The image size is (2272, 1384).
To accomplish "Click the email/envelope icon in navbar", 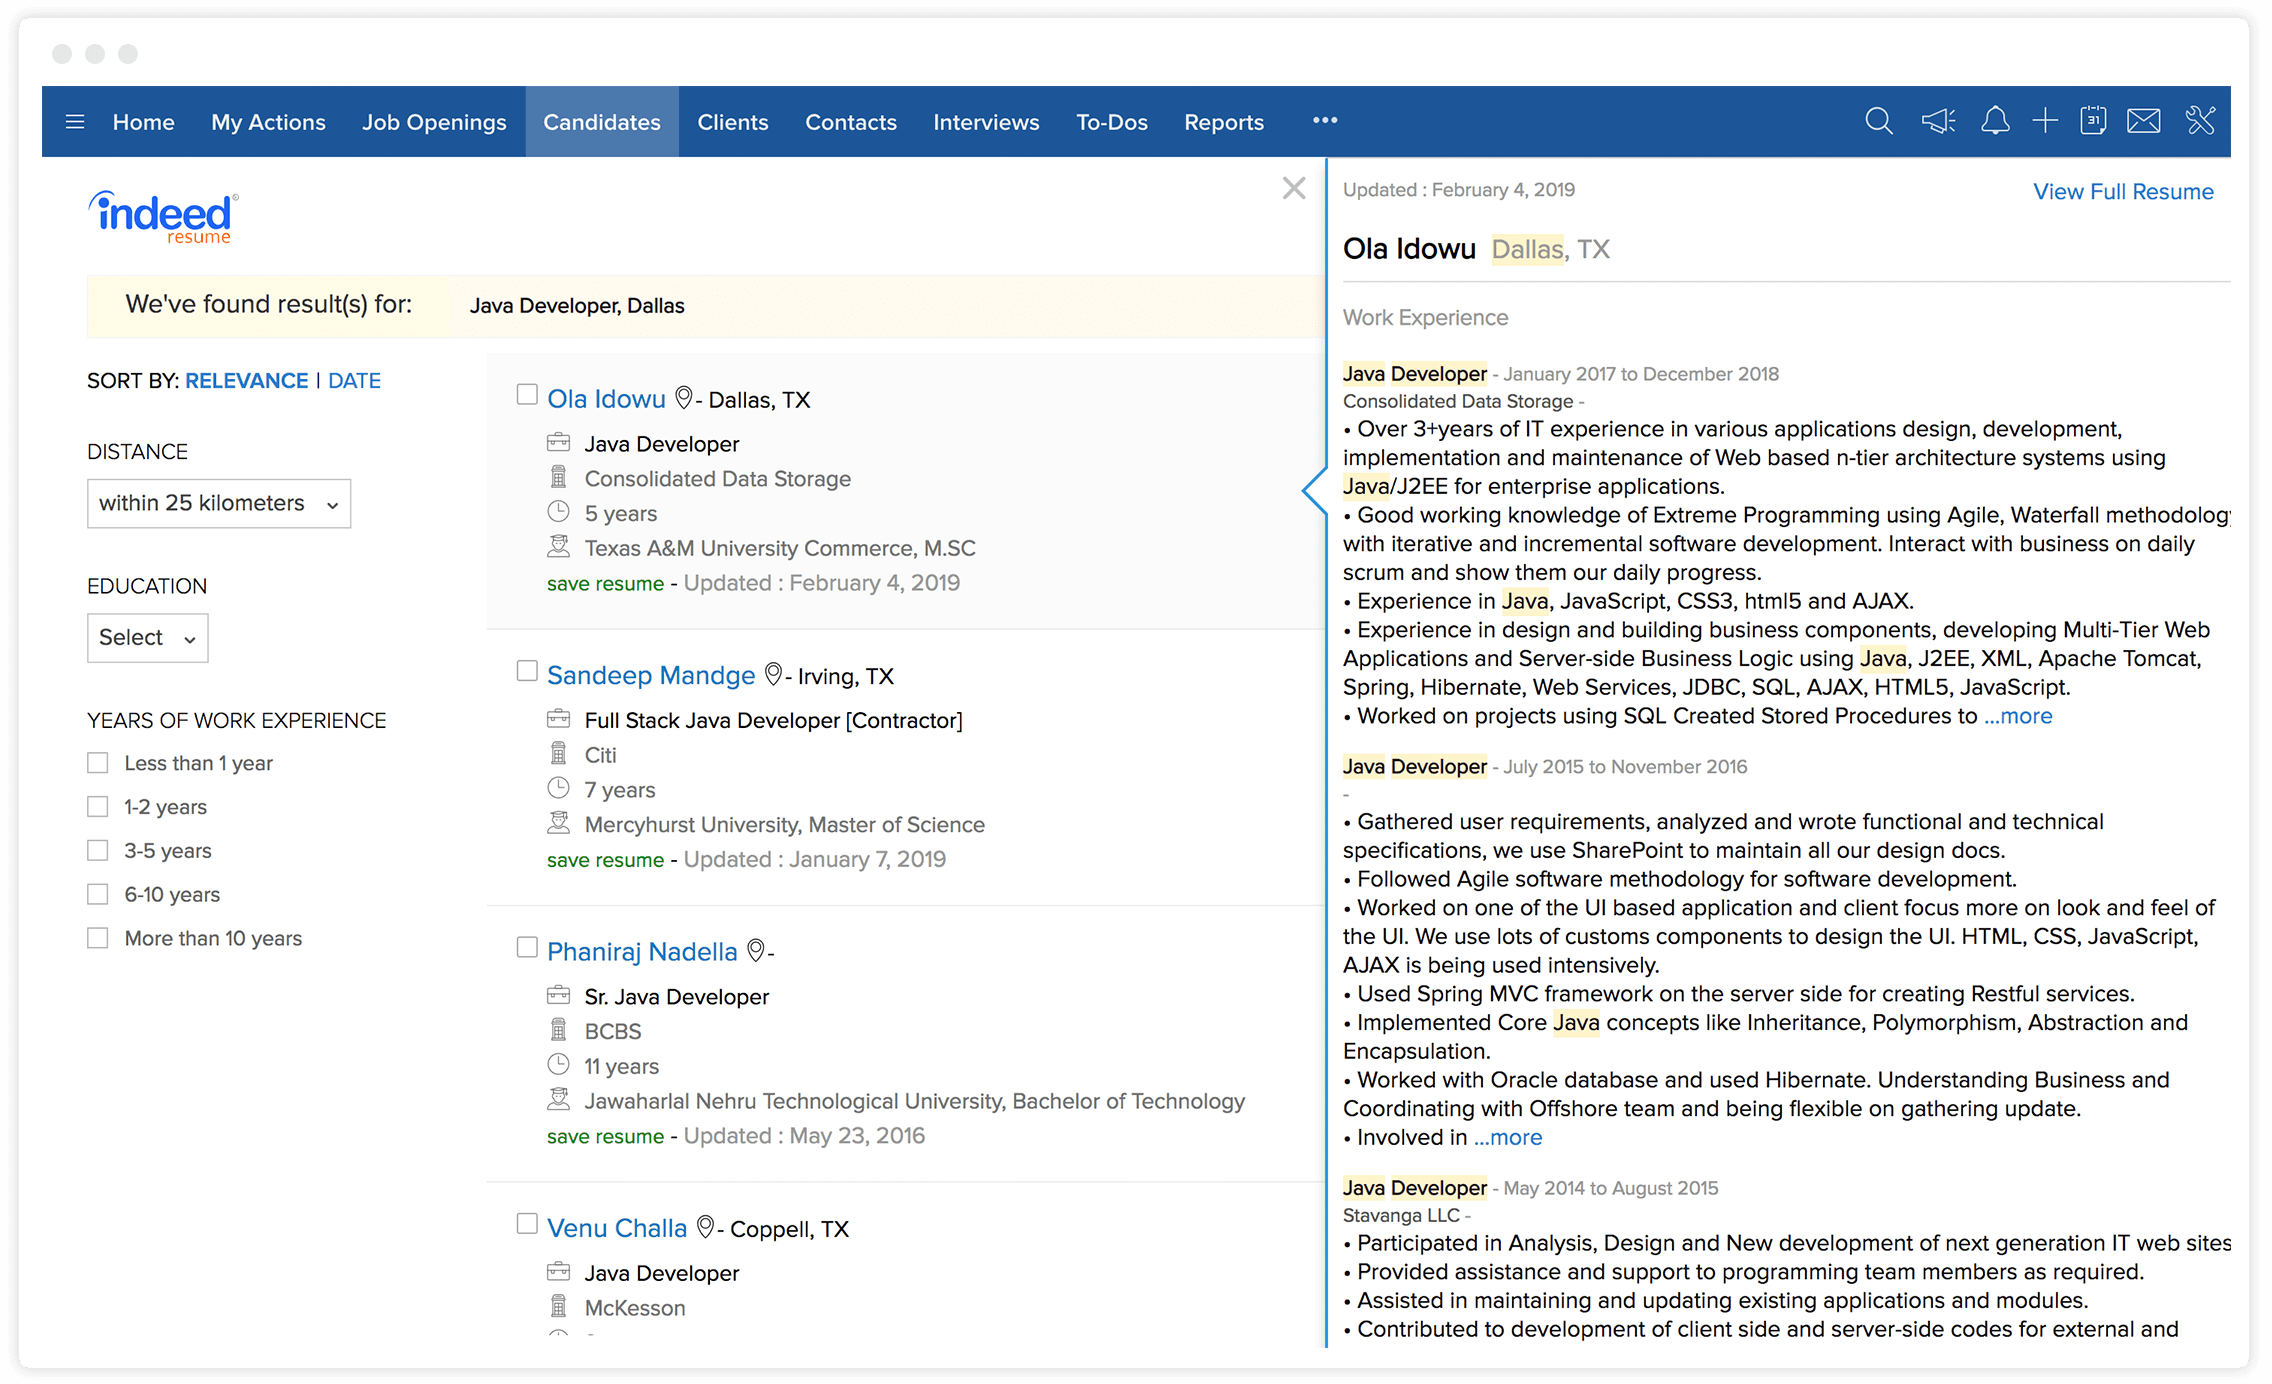I will pyautogui.click(x=2144, y=120).
